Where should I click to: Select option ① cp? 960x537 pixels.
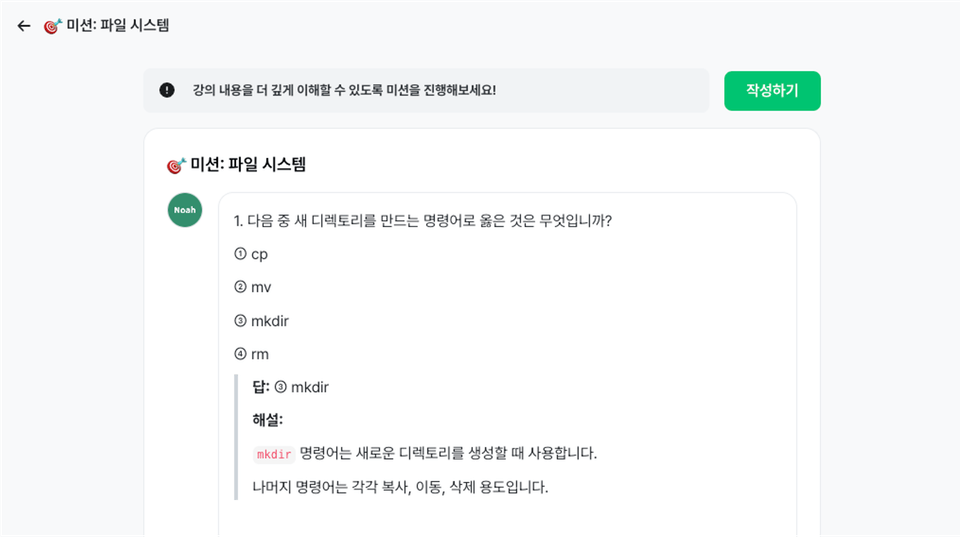(251, 254)
